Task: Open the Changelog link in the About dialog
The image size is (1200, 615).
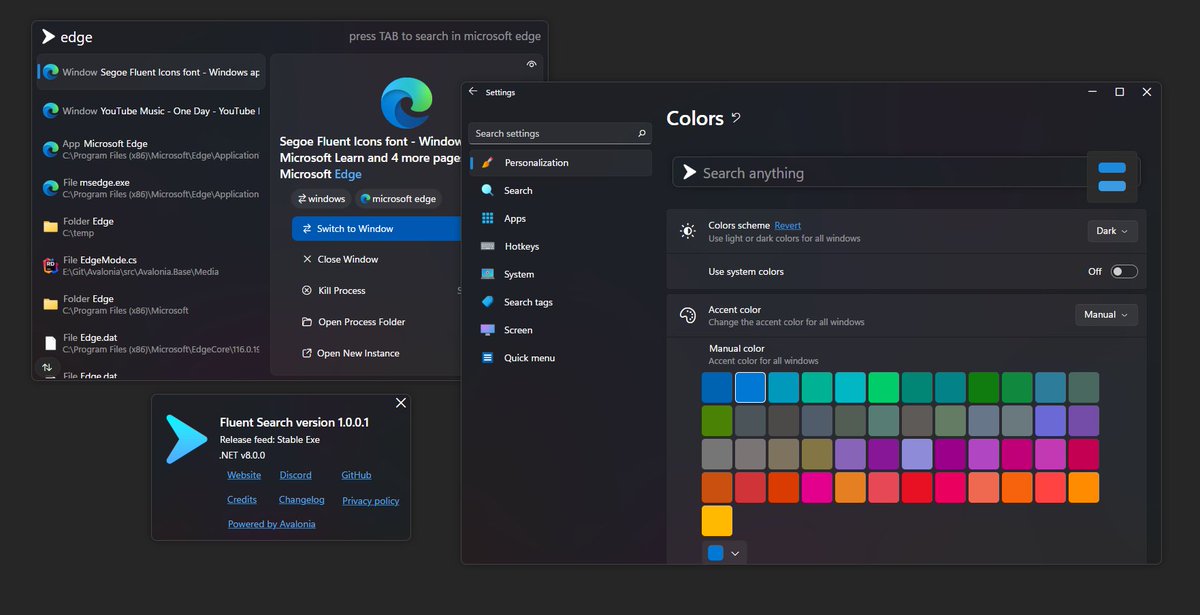Action: (302, 499)
